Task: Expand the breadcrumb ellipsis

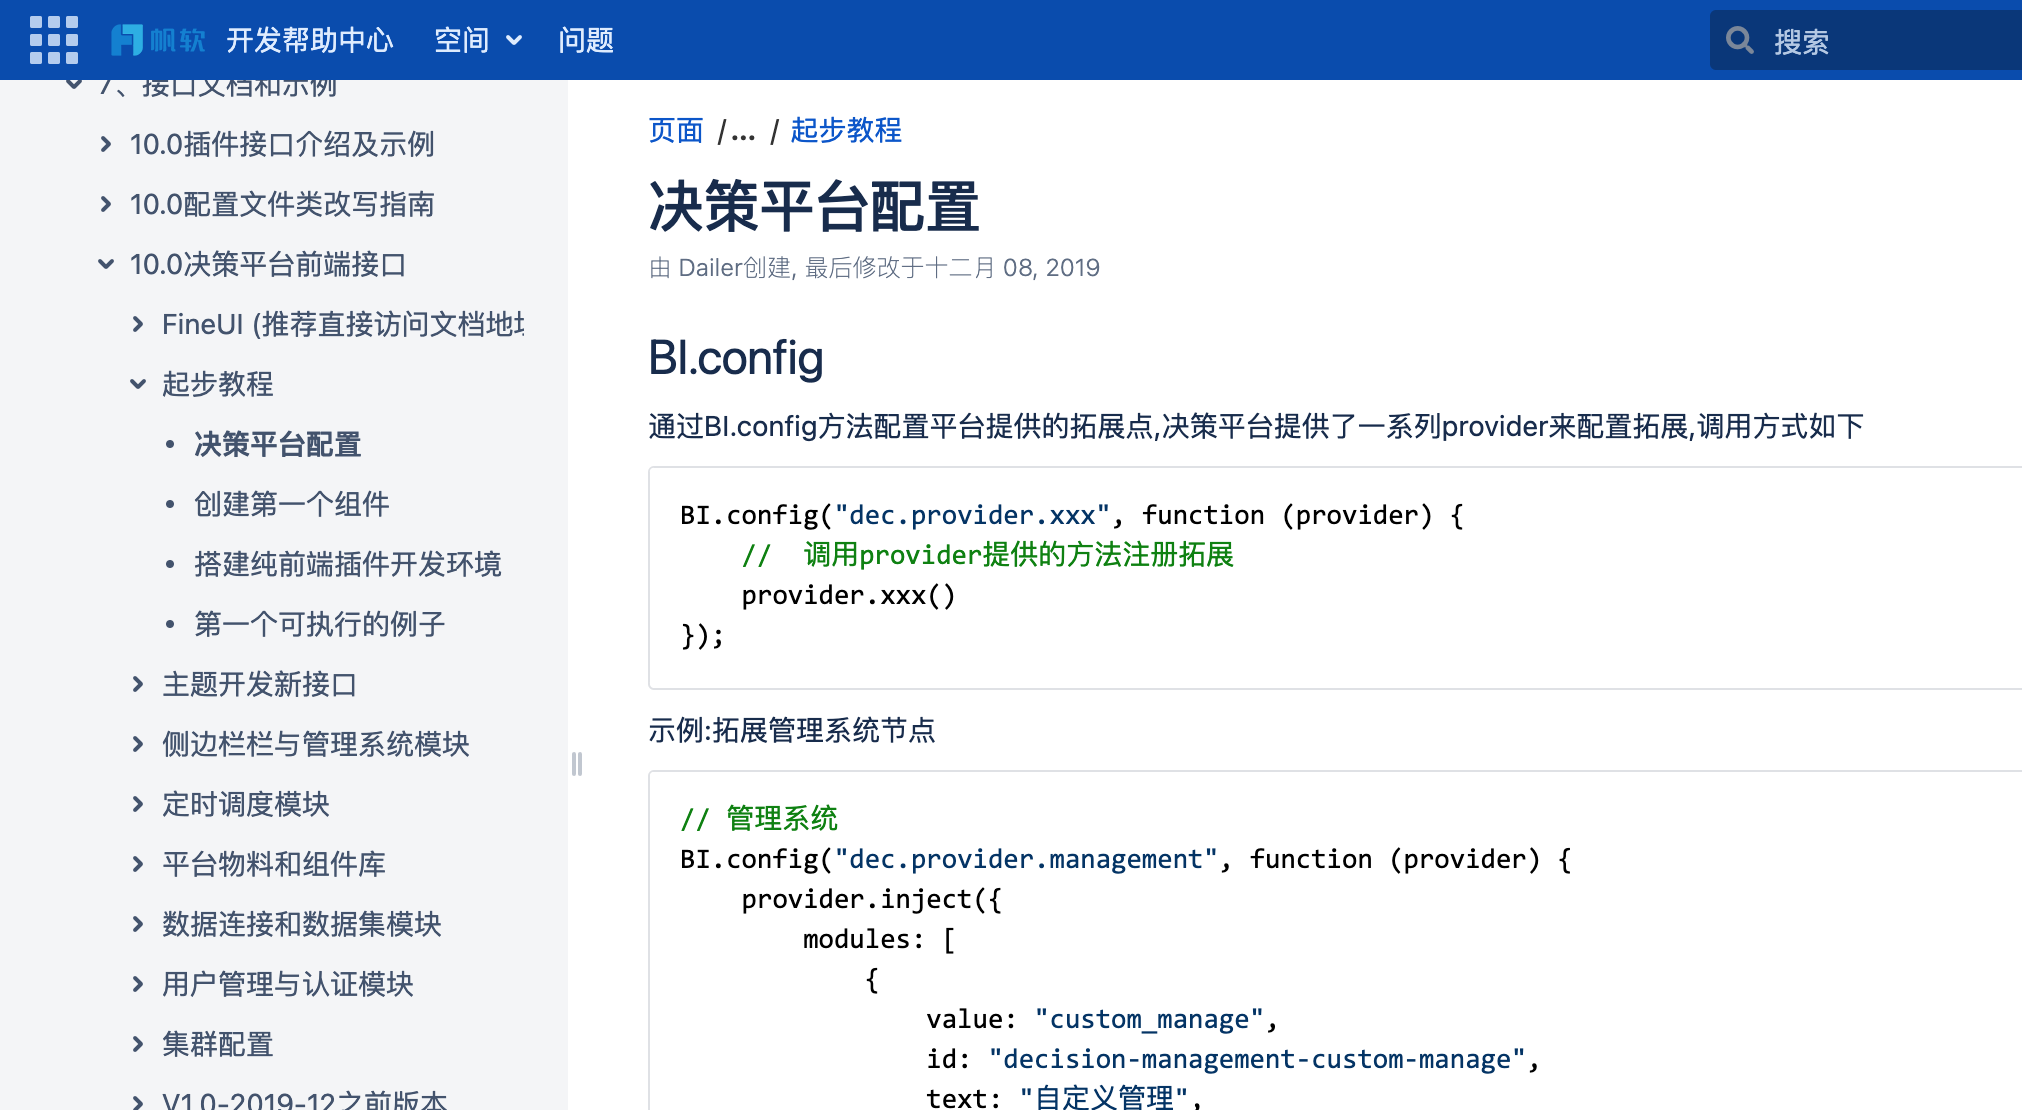Action: click(x=742, y=131)
